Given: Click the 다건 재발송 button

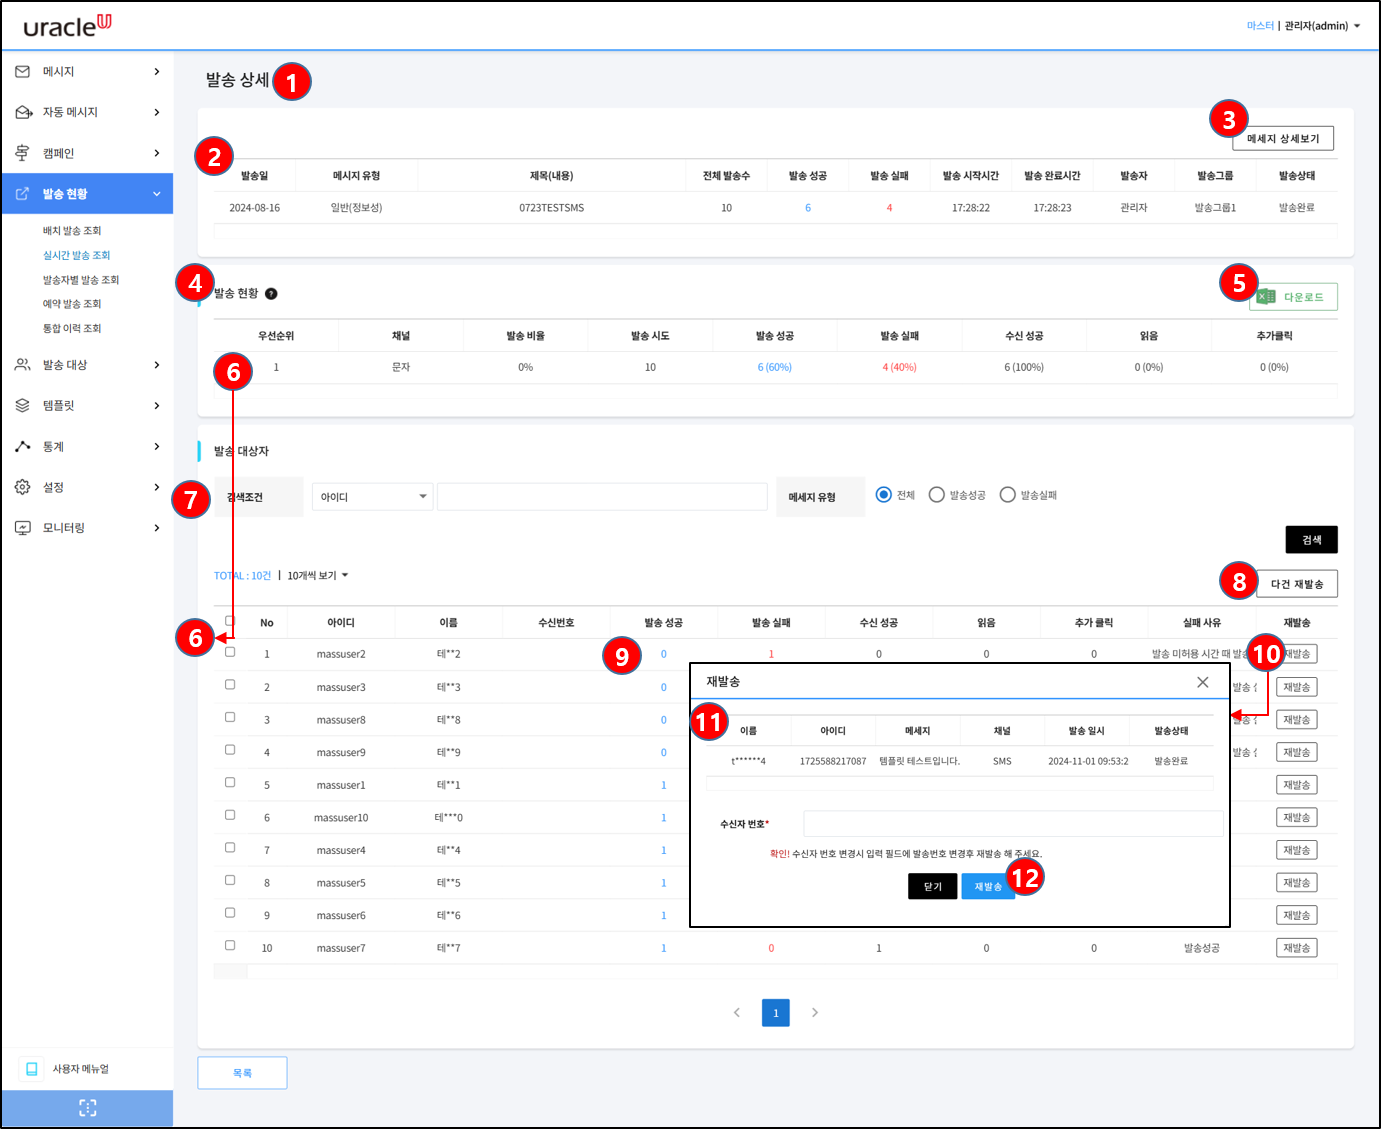Looking at the screenshot, I should click(1297, 584).
